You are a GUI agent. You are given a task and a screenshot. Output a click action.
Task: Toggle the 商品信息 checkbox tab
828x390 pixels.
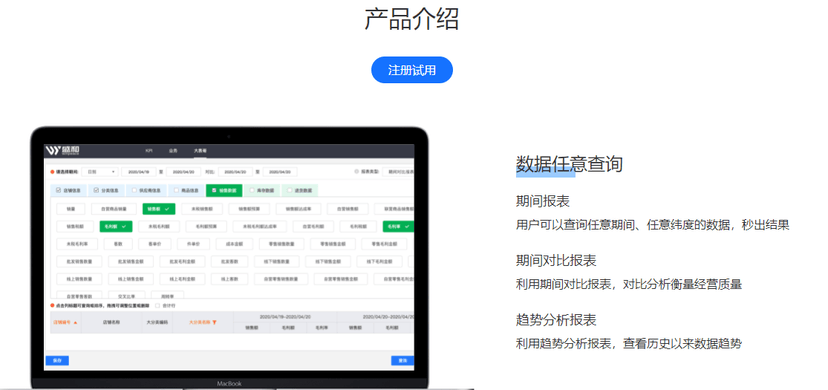[x=185, y=190]
